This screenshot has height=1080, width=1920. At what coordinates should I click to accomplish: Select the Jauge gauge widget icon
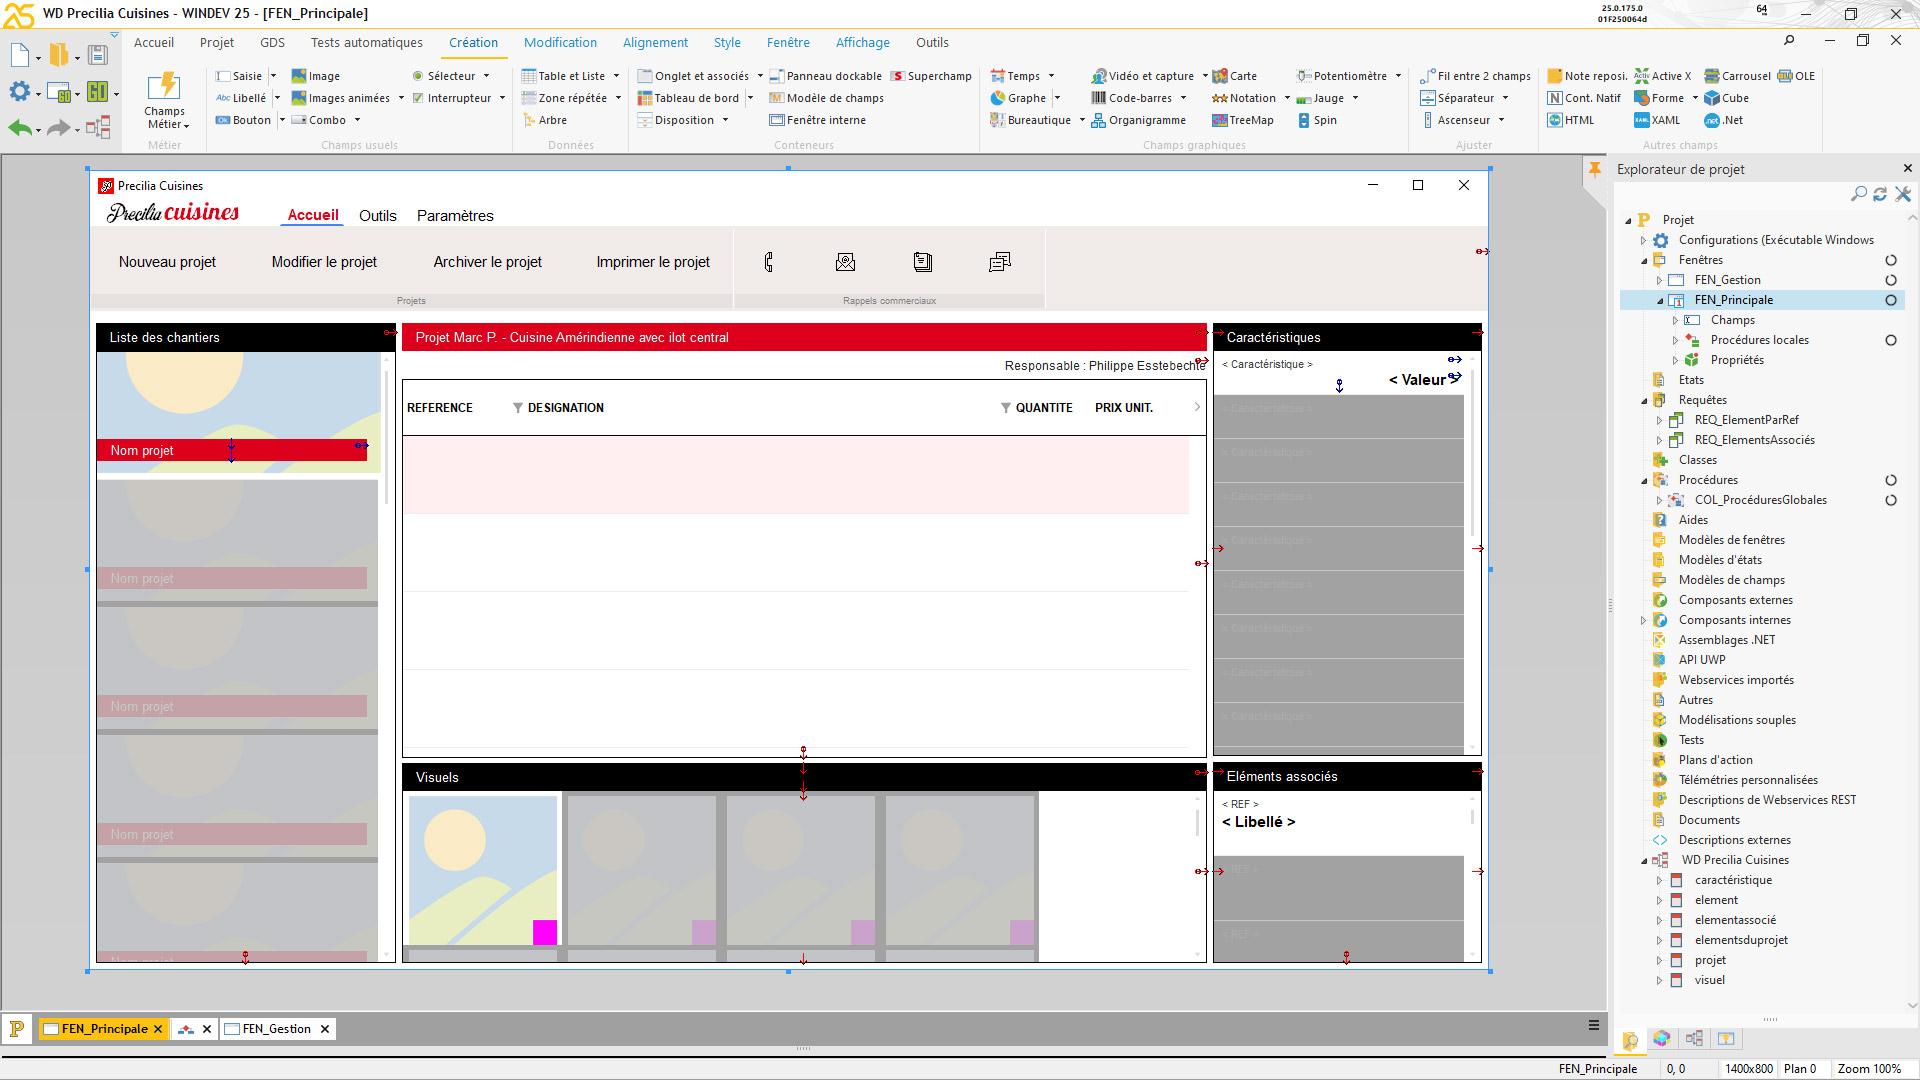(x=1305, y=98)
